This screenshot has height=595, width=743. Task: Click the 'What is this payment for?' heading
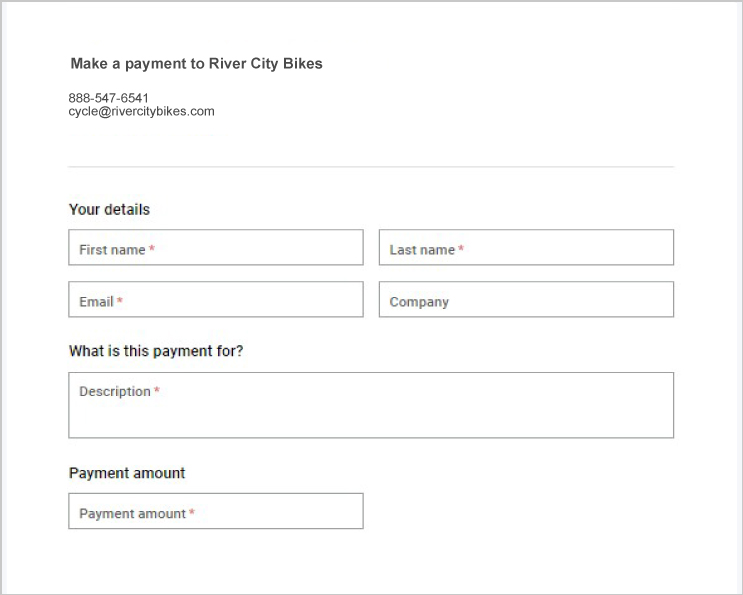coord(156,351)
